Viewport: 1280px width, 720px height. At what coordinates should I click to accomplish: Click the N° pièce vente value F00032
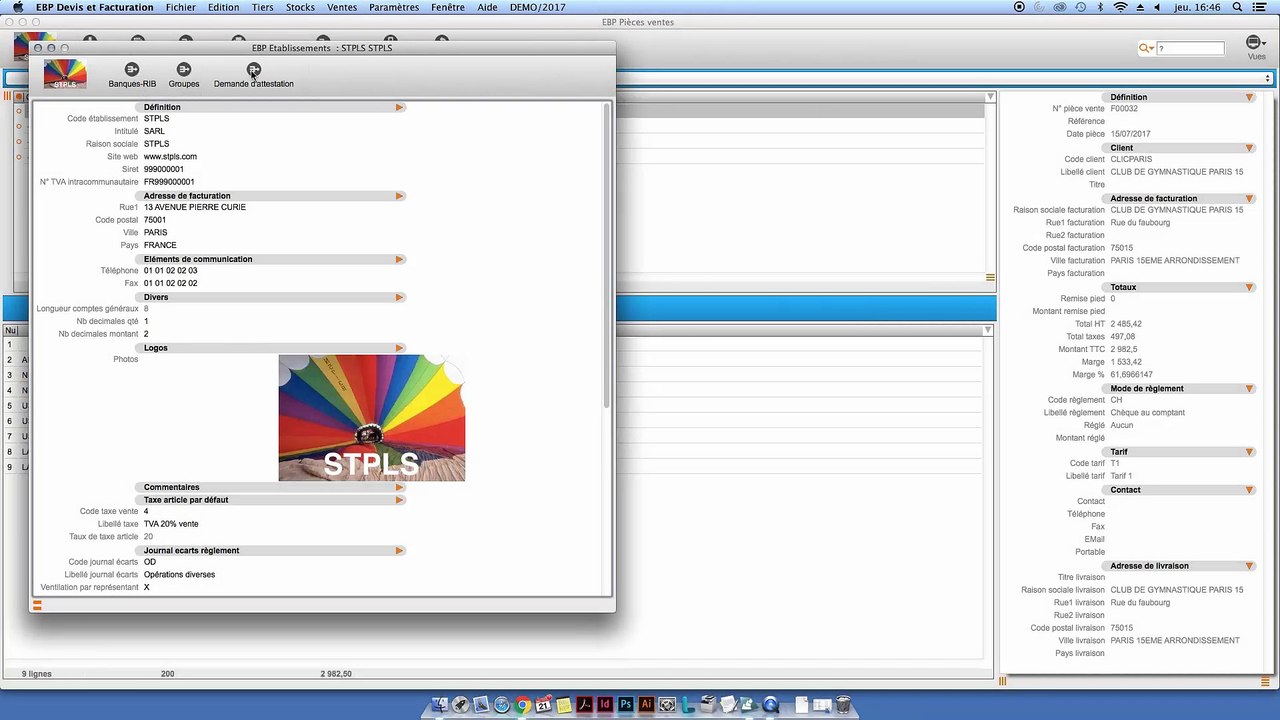tap(1124, 109)
